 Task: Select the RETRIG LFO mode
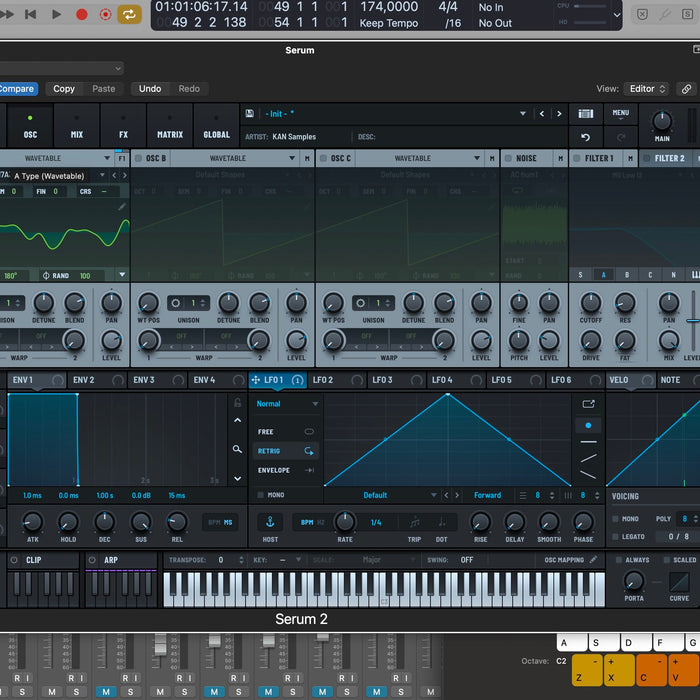click(286, 451)
